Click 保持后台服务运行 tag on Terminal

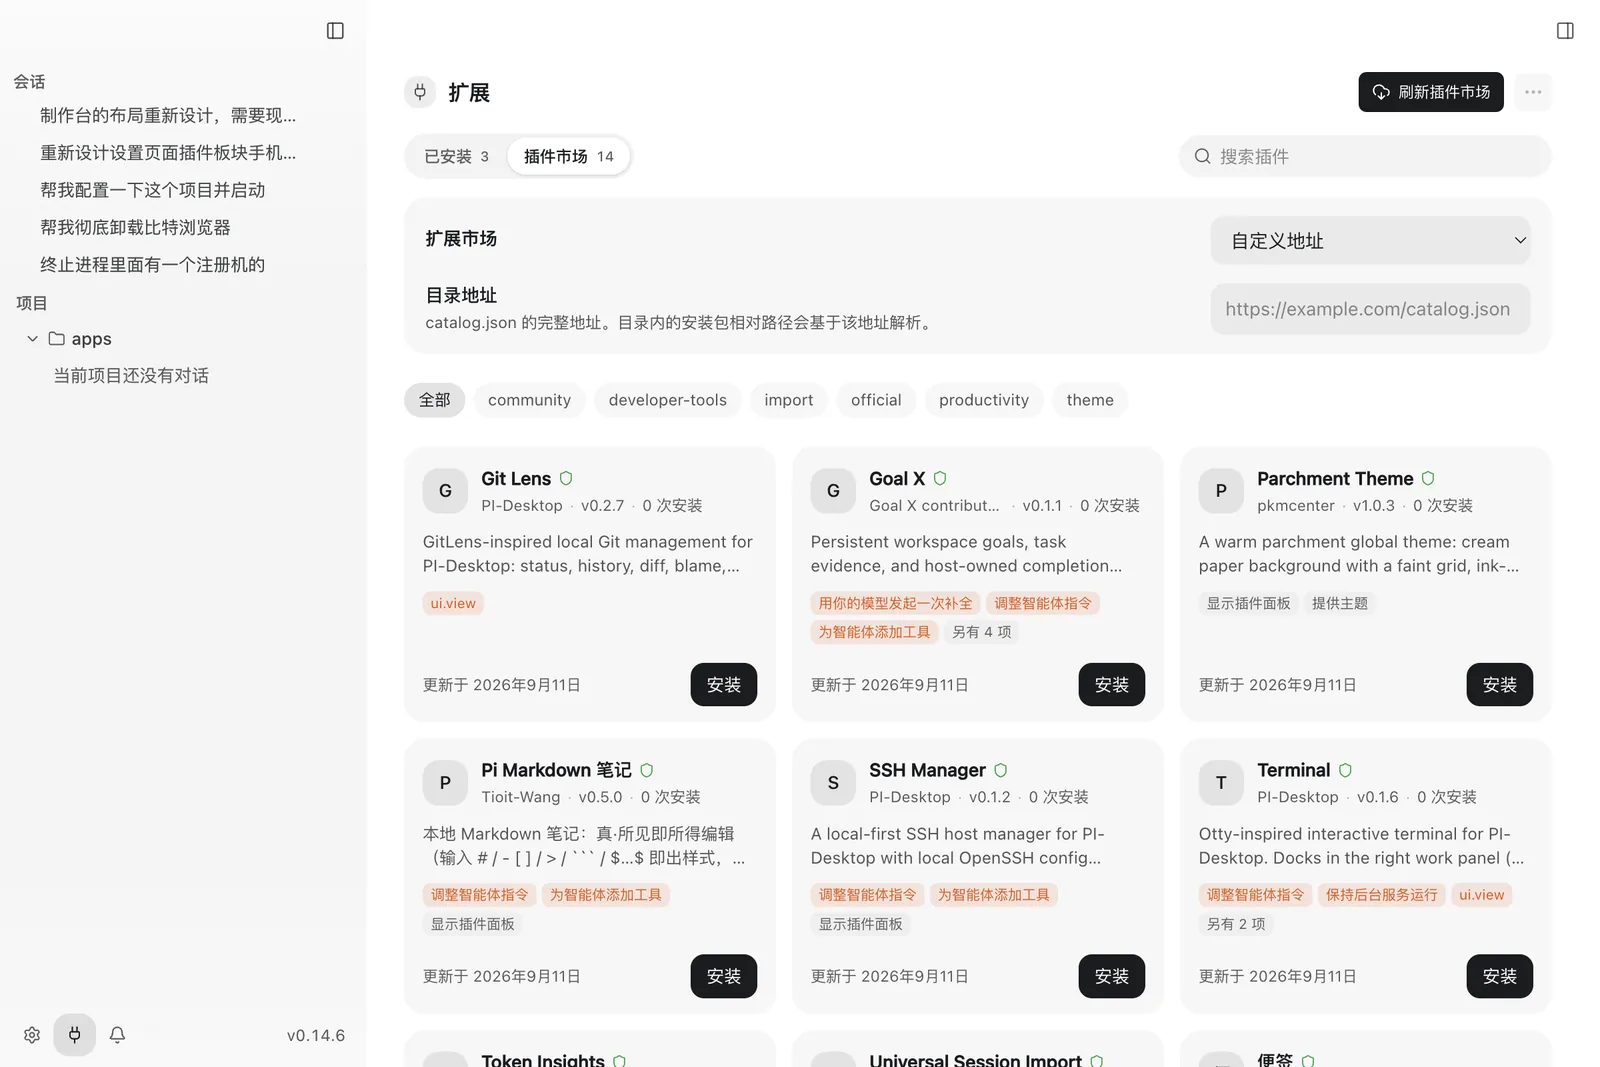(1381, 895)
